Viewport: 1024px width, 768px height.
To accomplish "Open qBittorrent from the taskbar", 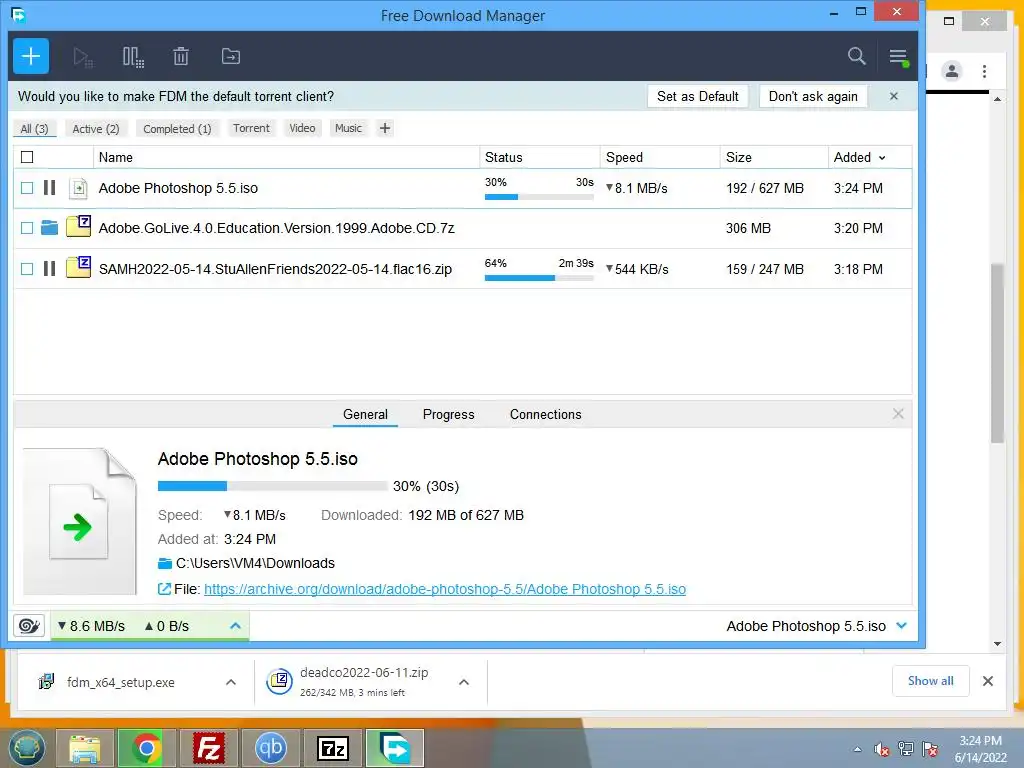I will click(x=271, y=748).
